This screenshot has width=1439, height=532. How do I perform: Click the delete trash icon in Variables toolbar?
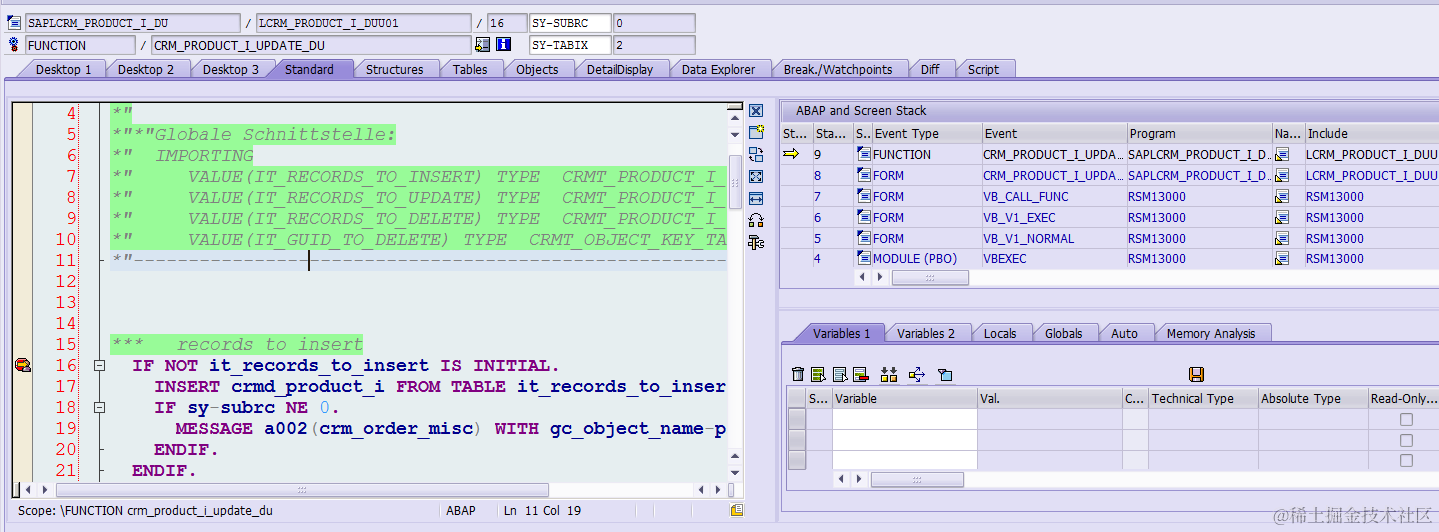[x=798, y=375]
